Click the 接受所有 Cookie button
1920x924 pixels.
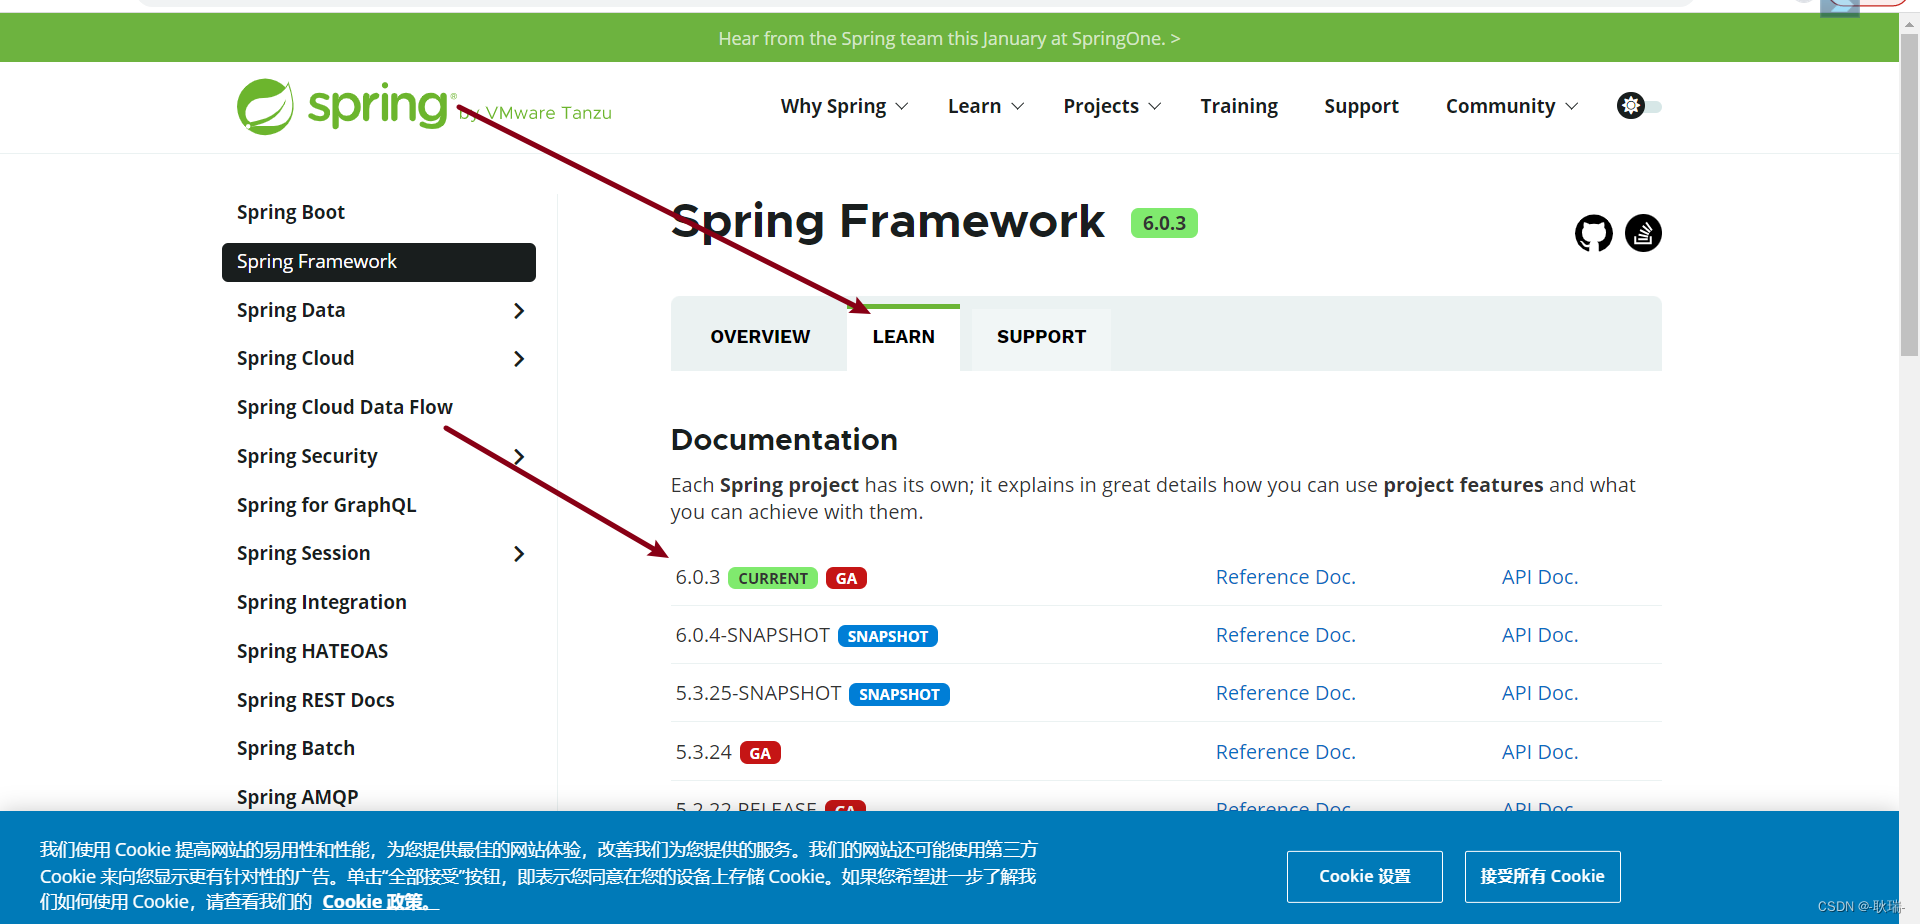[x=1542, y=876]
